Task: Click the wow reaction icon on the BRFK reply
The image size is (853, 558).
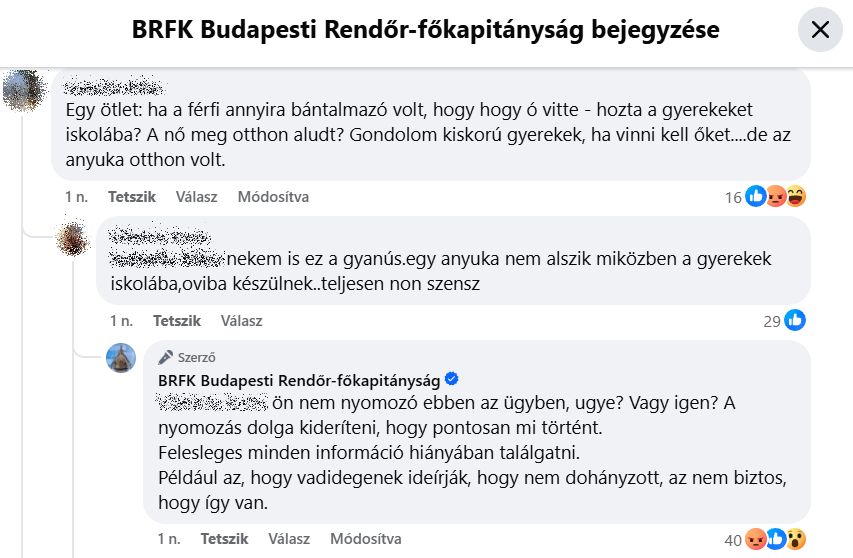Action: click(x=796, y=539)
